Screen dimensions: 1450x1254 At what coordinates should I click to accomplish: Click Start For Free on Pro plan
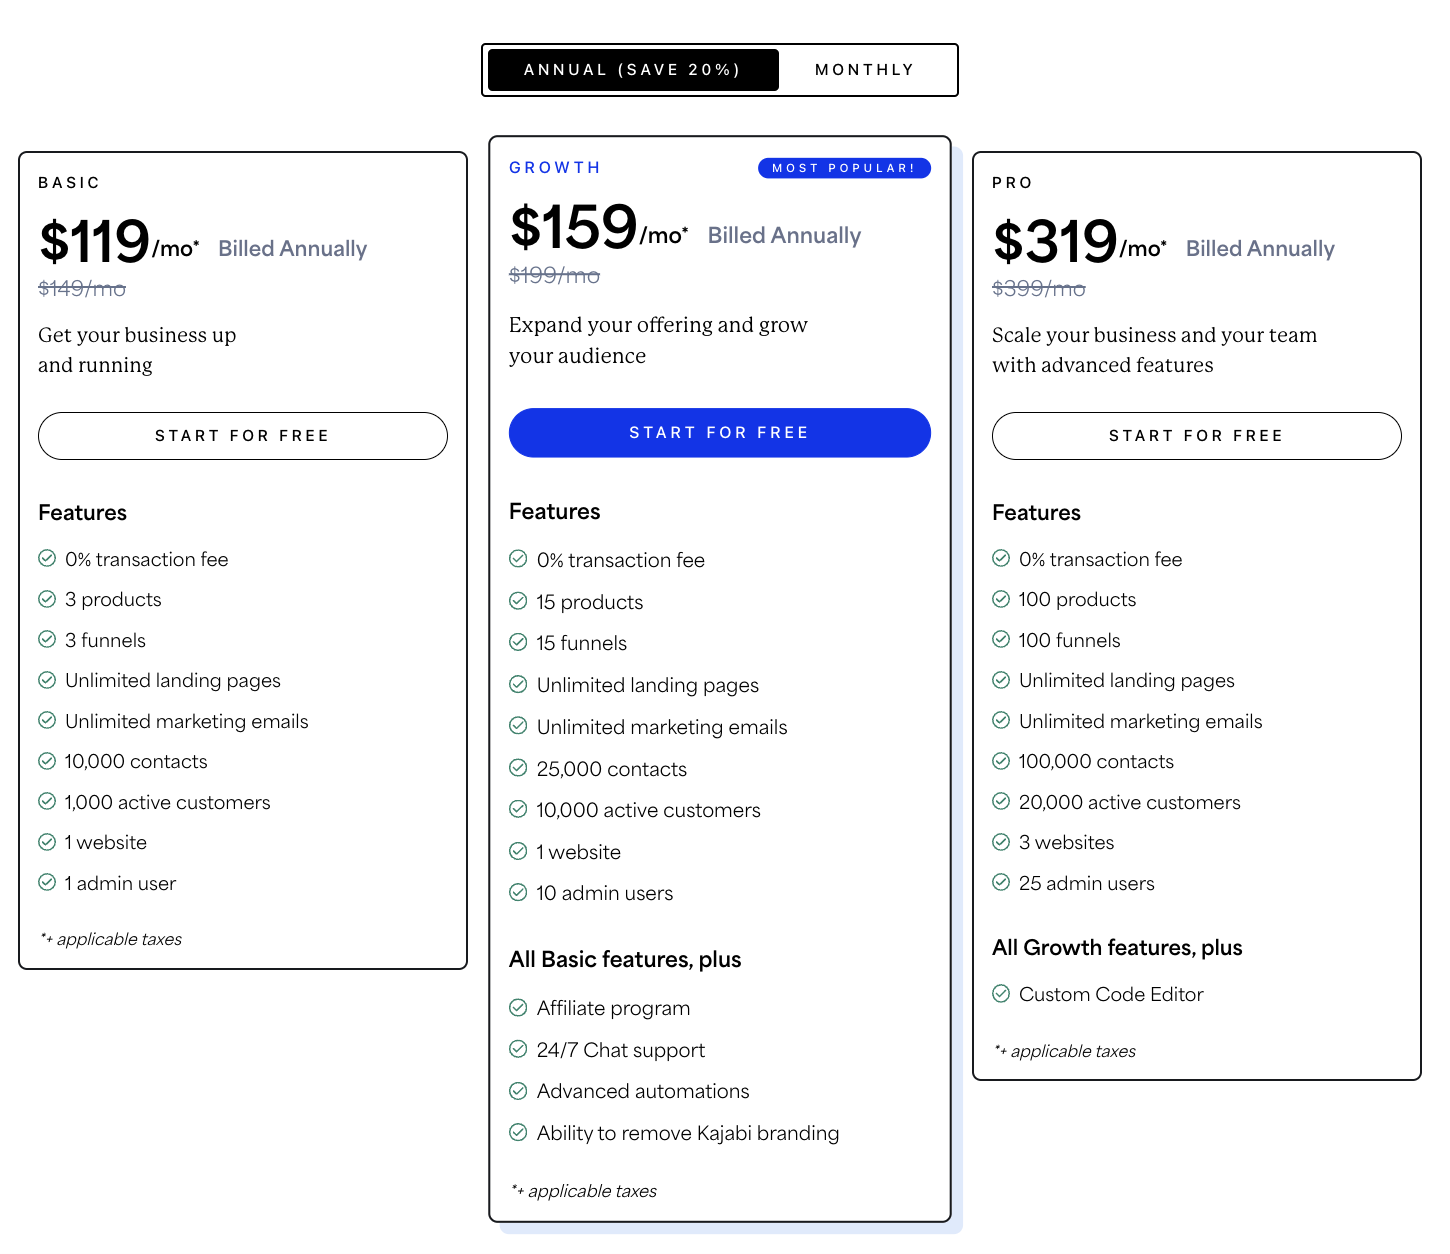pyautogui.click(x=1197, y=436)
